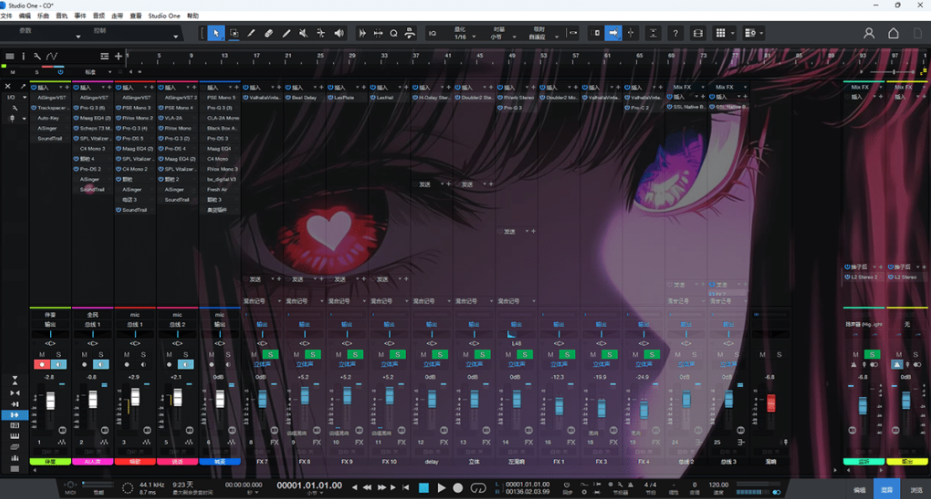
Task: Open the 编辑 (Edit) menu
Action: pyautogui.click(x=25, y=16)
